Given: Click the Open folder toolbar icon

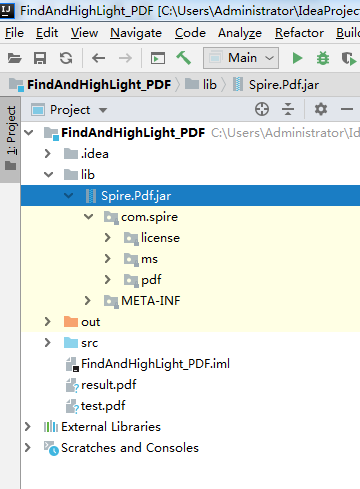Looking at the screenshot, I should tap(14, 58).
